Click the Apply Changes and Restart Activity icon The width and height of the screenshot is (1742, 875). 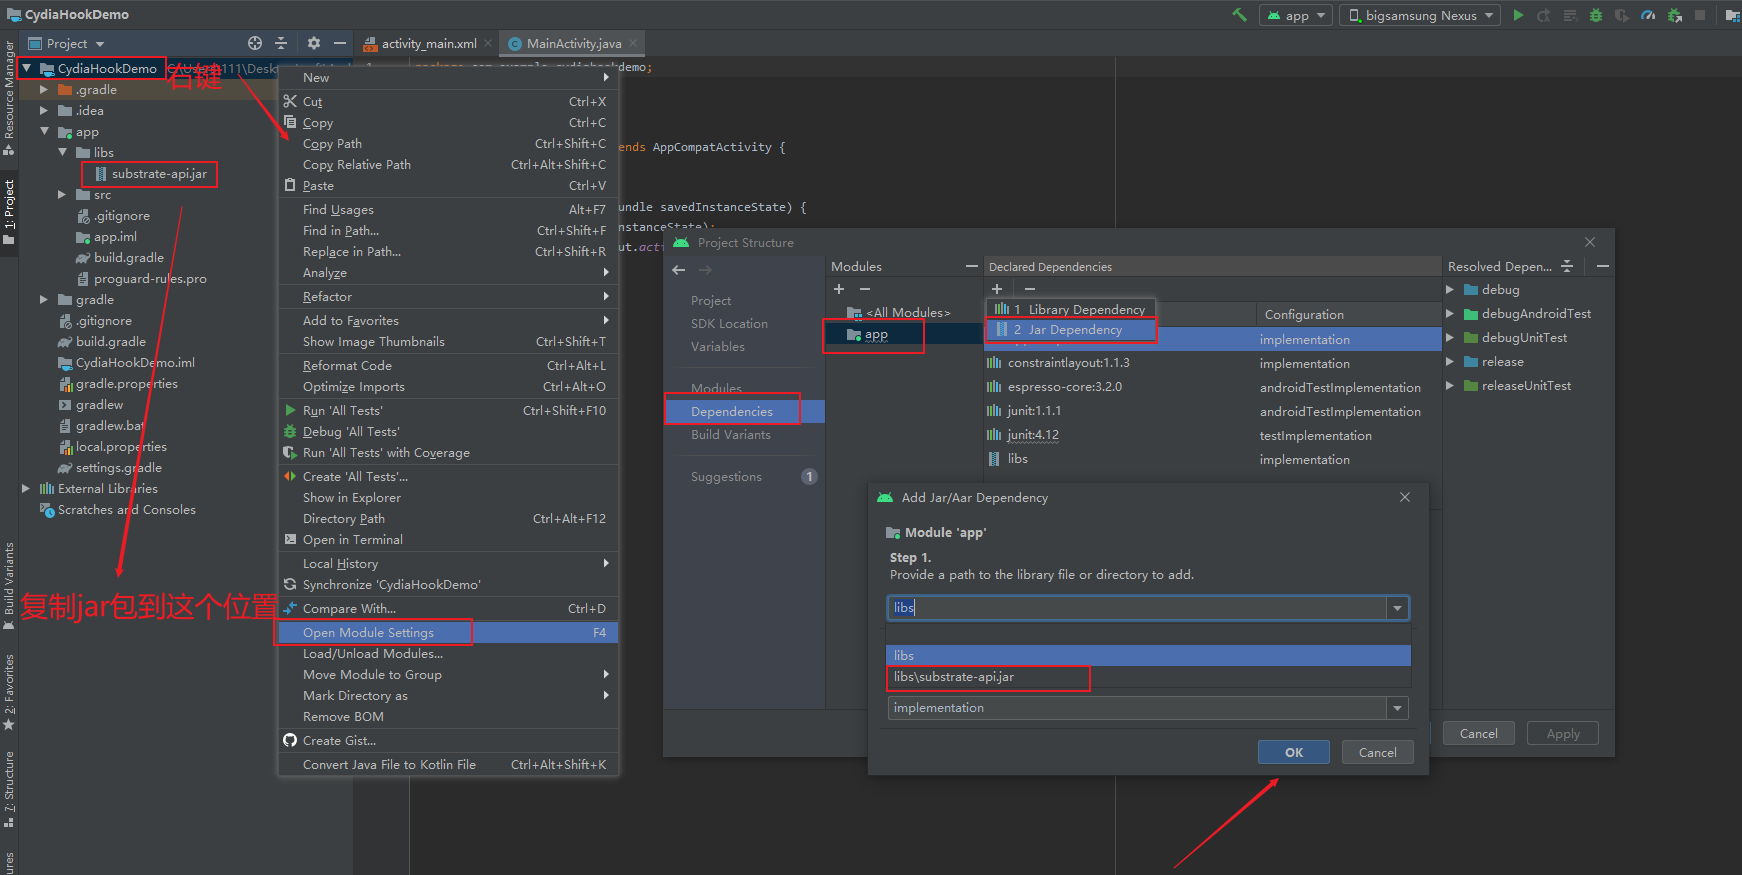point(1544,15)
